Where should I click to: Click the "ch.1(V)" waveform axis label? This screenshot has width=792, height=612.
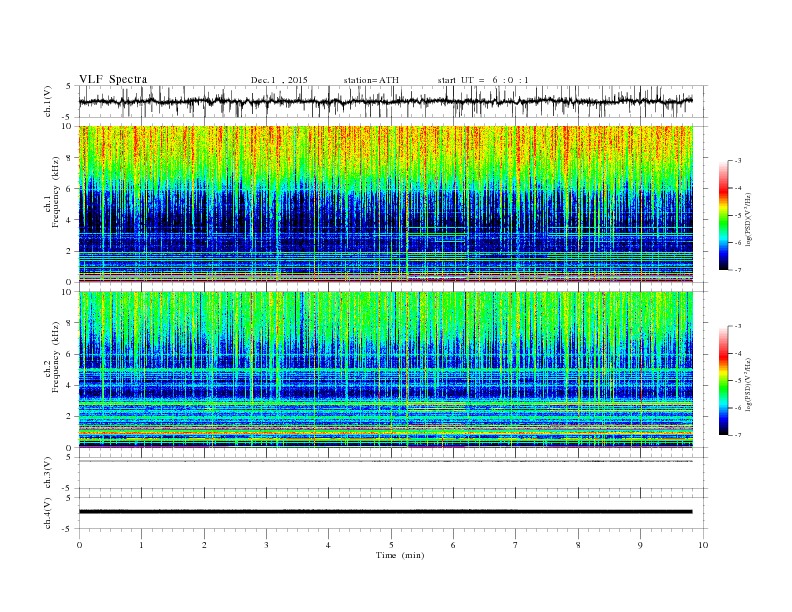[x=48, y=101]
